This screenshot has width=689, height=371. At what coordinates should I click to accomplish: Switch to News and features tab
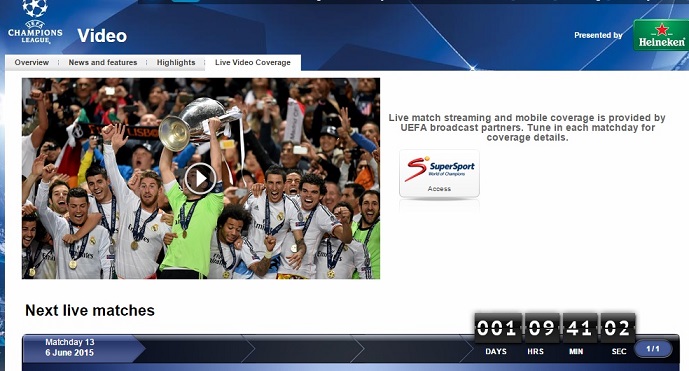point(103,62)
